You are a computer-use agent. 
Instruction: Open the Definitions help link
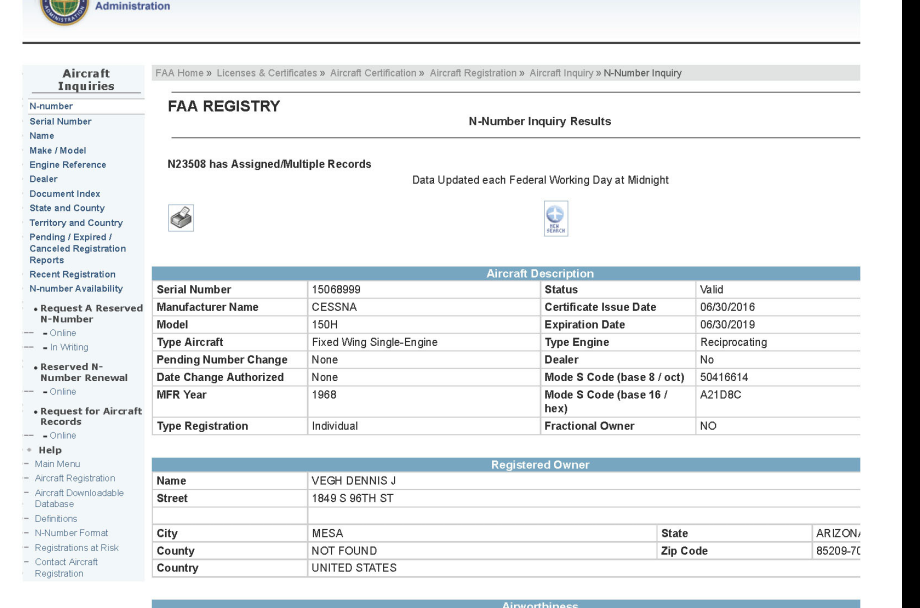click(56, 519)
